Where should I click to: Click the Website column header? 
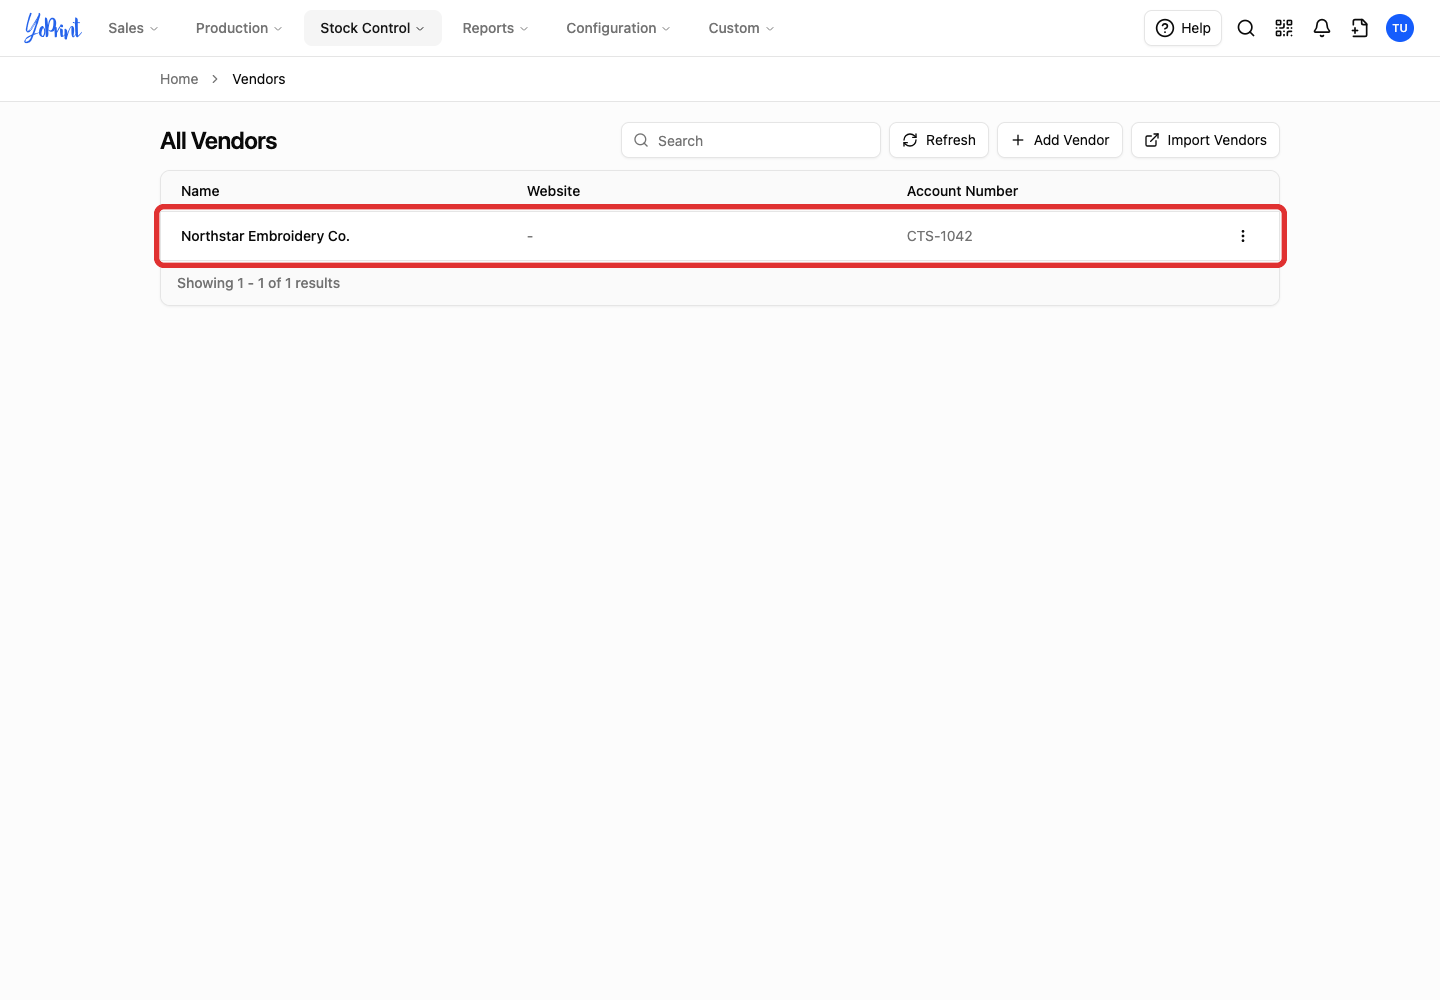tap(553, 191)
